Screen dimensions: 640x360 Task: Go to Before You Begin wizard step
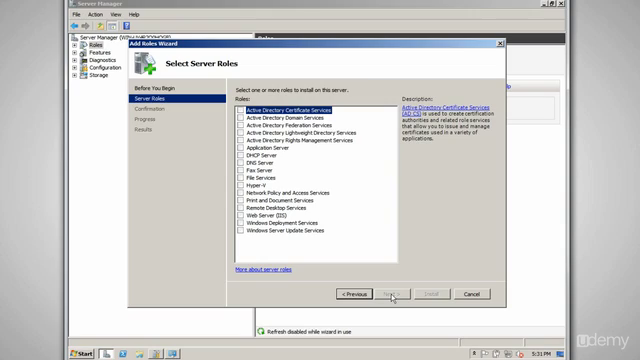point(155,88)
